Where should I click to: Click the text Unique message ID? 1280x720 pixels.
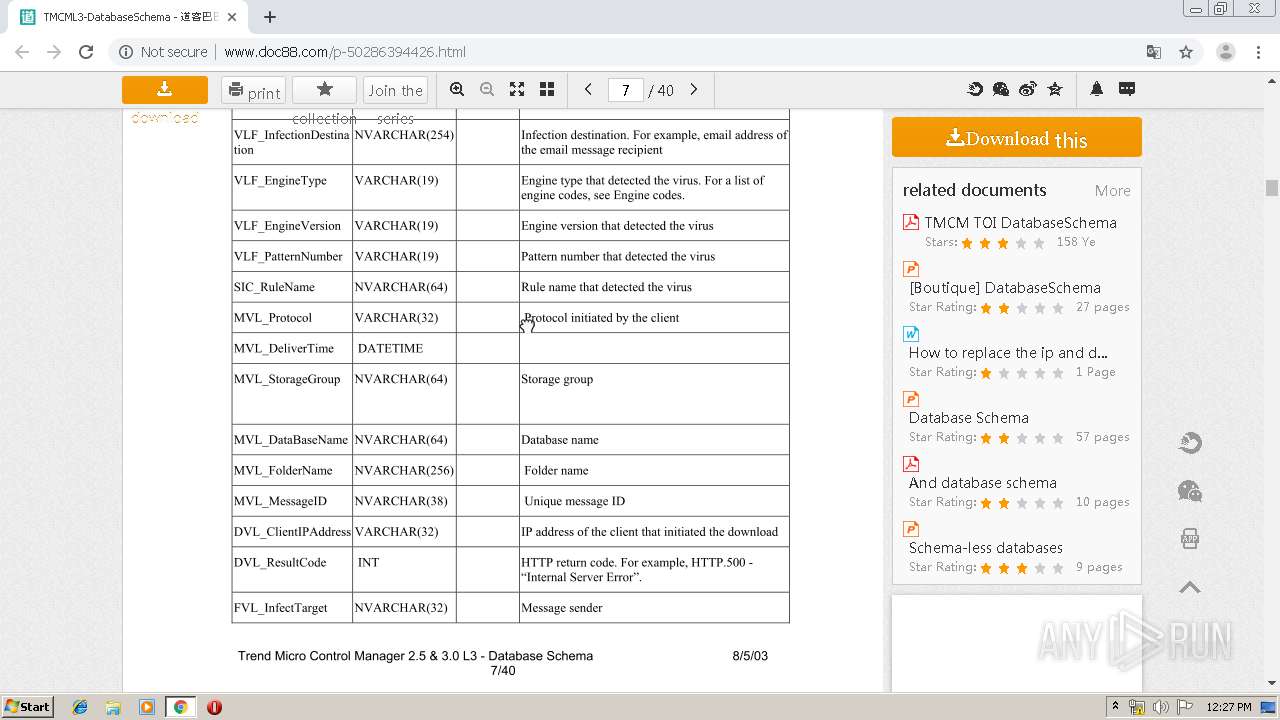tap(574, 501)
